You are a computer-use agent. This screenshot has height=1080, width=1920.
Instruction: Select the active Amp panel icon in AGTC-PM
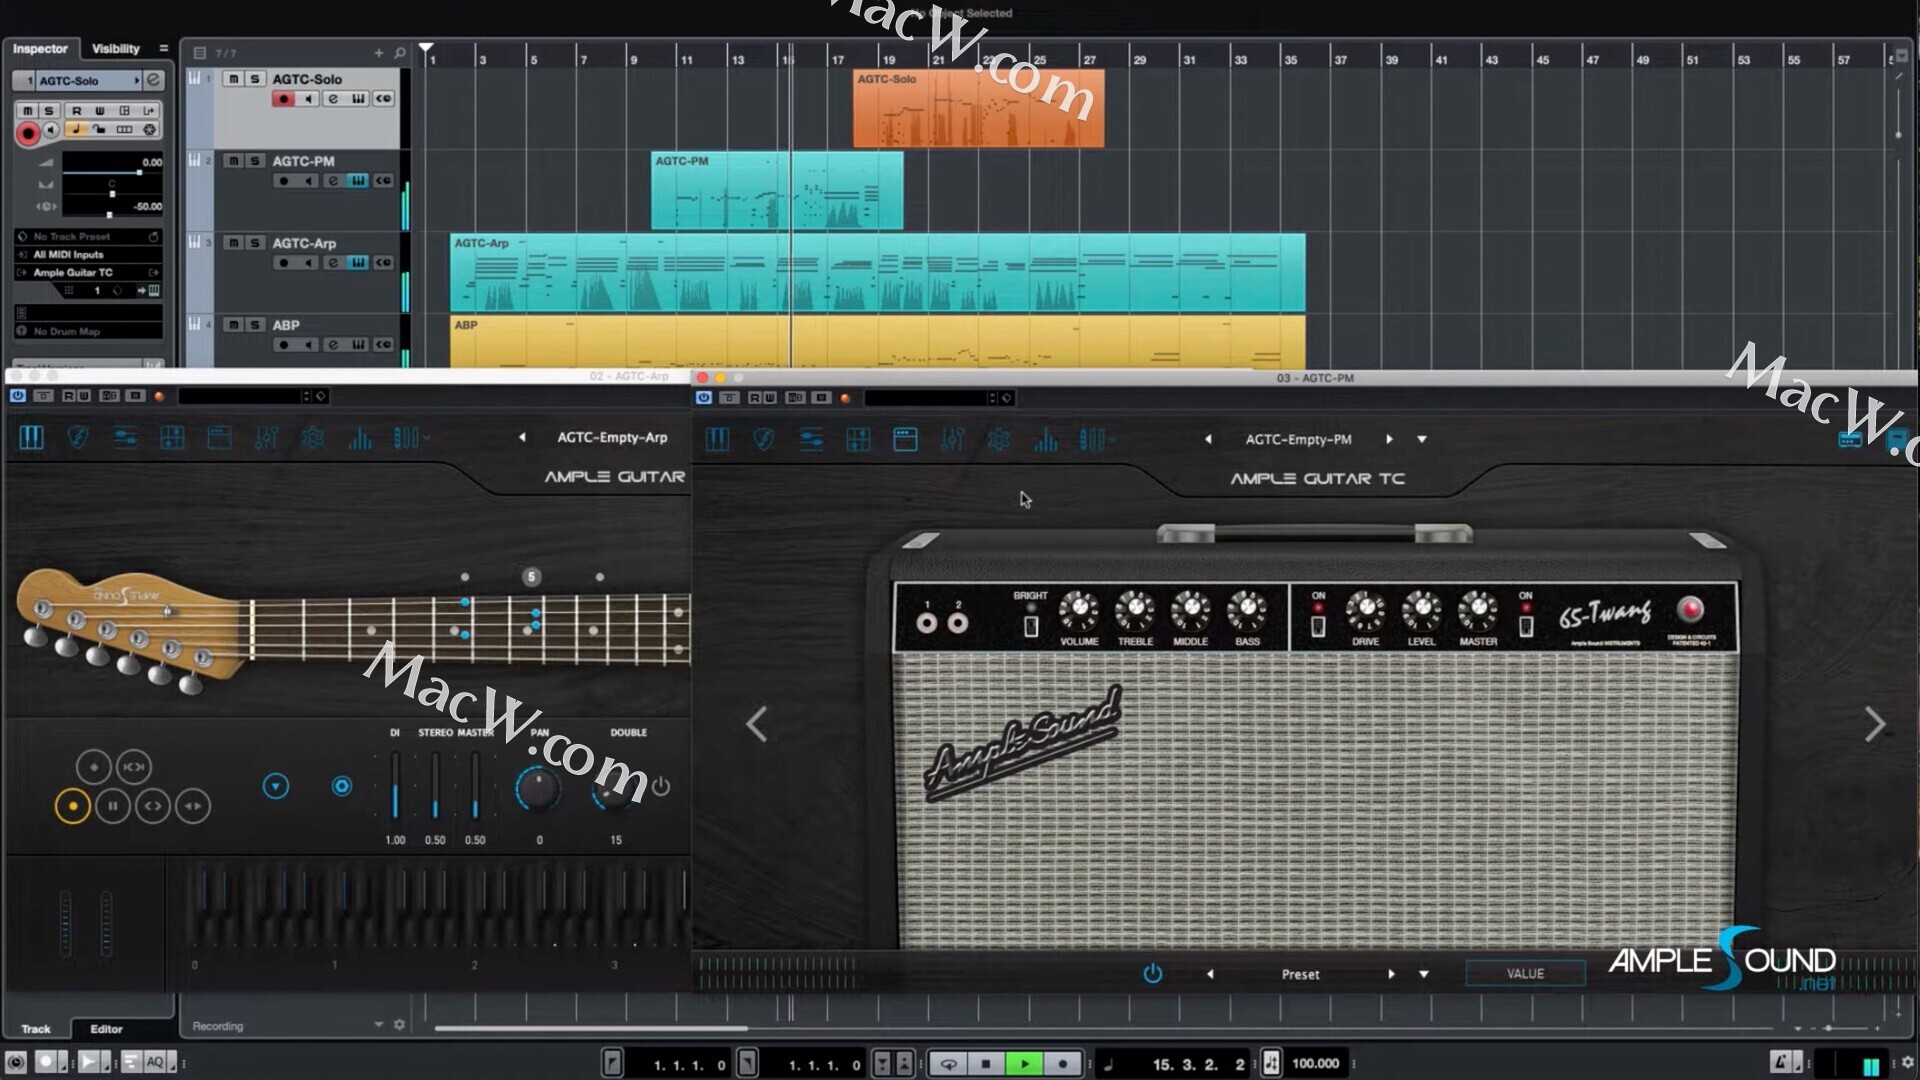point(905,440)
